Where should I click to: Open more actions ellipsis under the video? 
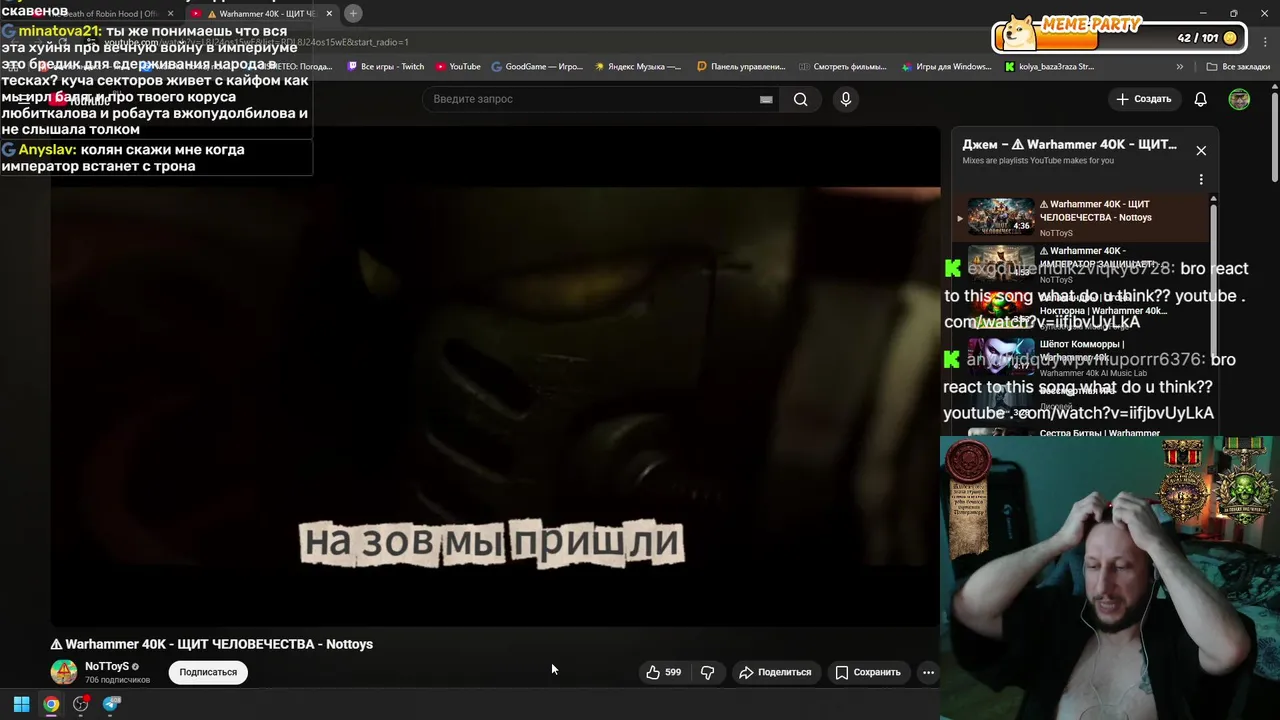click(x=928, y=672)
